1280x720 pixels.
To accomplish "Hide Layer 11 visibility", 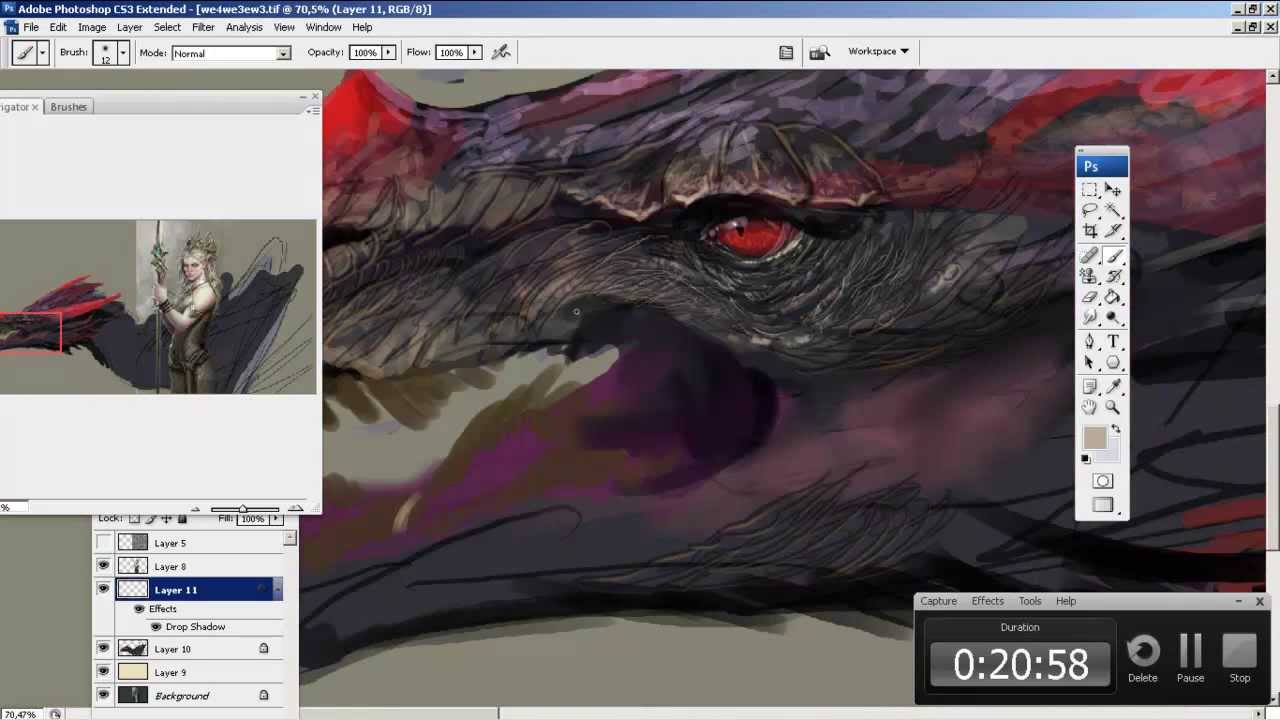I will (103, 589).
